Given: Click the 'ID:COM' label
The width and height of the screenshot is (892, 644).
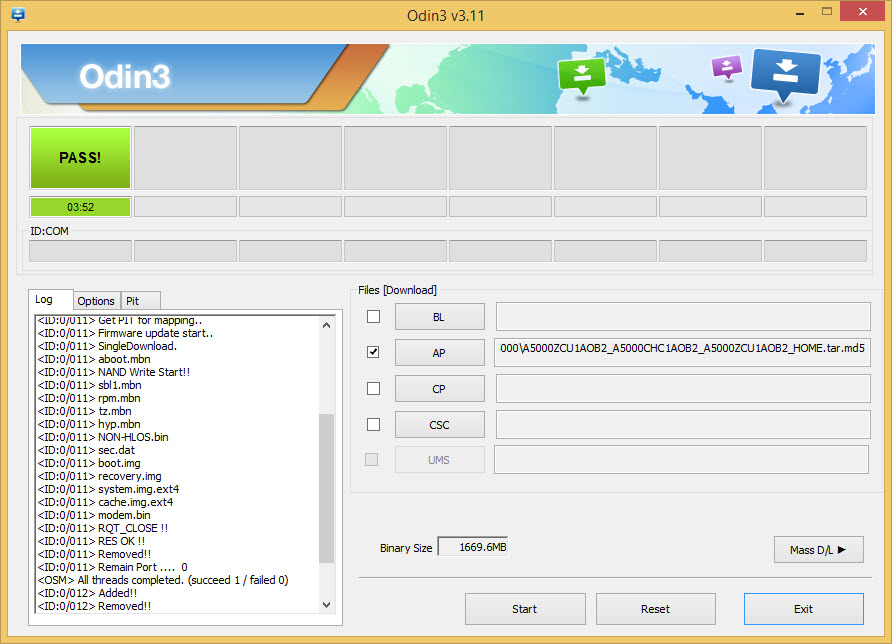Looking at the screenshot, I should coord(49,232).
